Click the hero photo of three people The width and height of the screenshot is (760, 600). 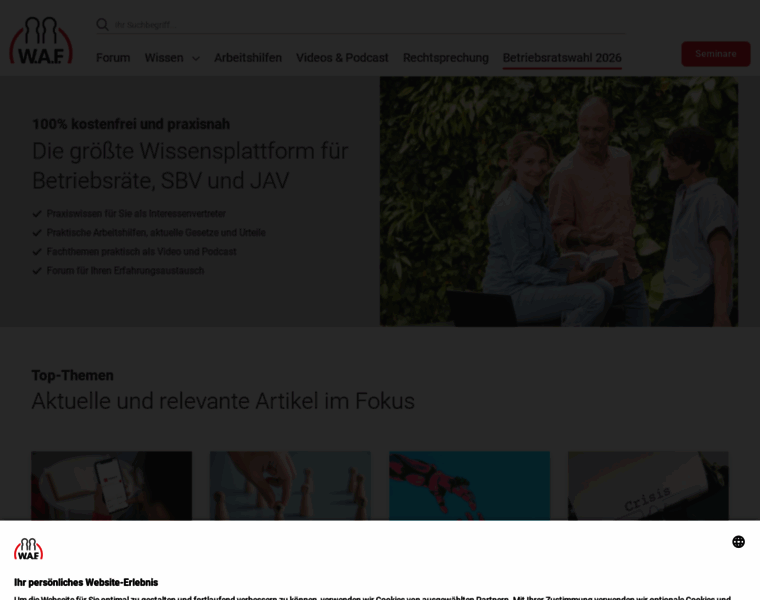[x=559, y=201]
